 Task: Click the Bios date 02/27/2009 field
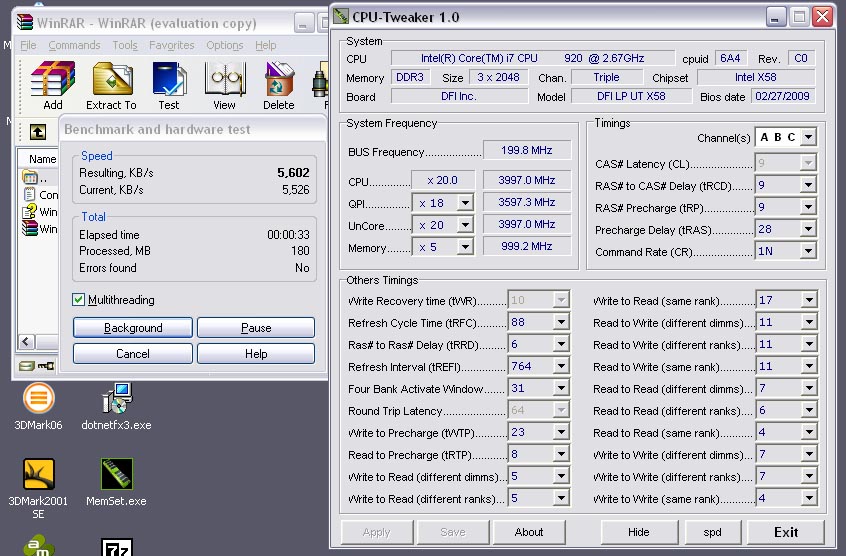tap(782, 97)
